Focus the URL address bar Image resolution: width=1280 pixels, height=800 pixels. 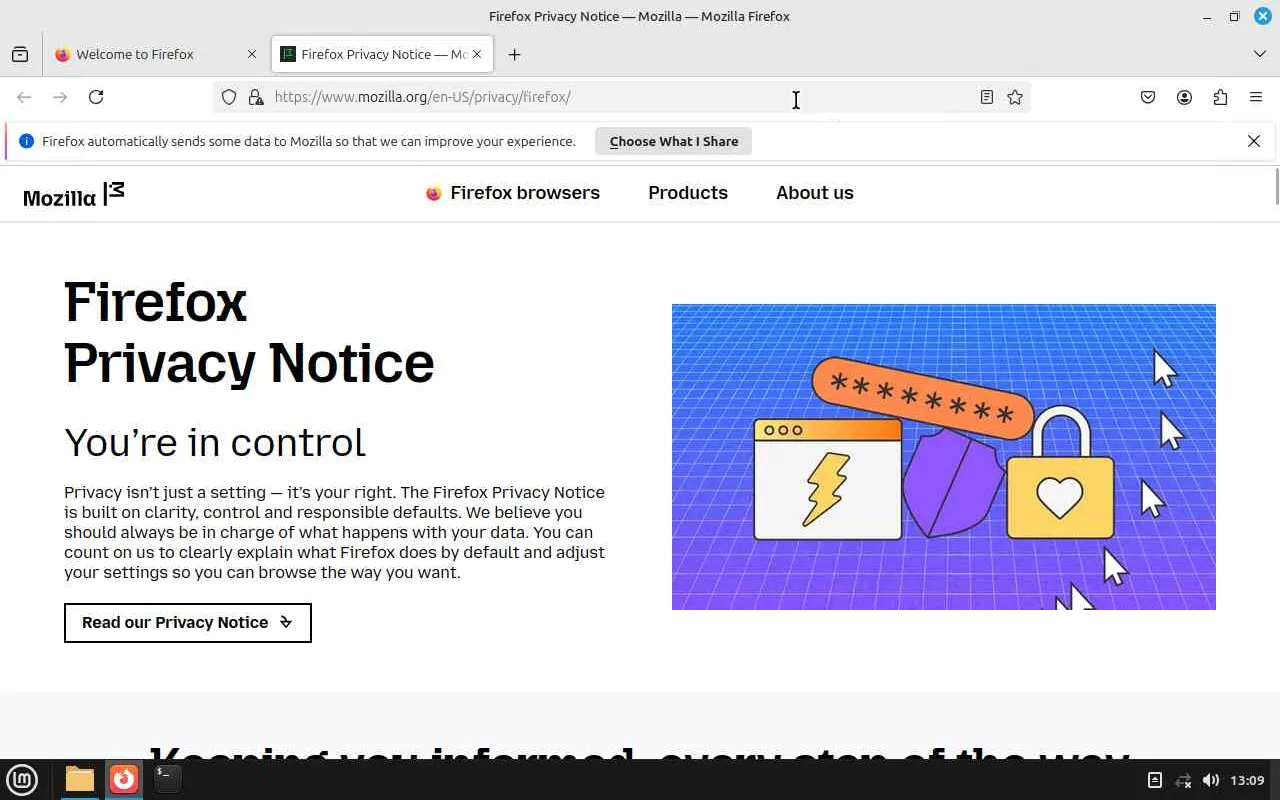[620, 97]
